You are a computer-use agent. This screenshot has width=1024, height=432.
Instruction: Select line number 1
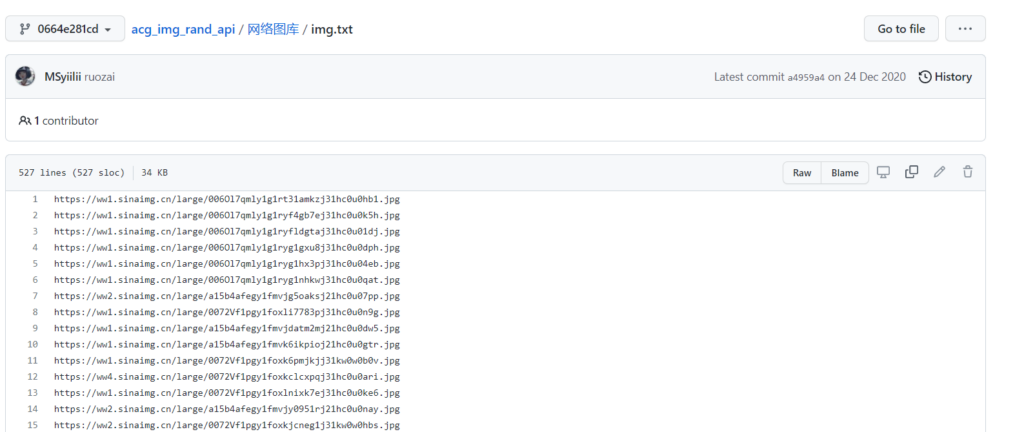point(35,199)
